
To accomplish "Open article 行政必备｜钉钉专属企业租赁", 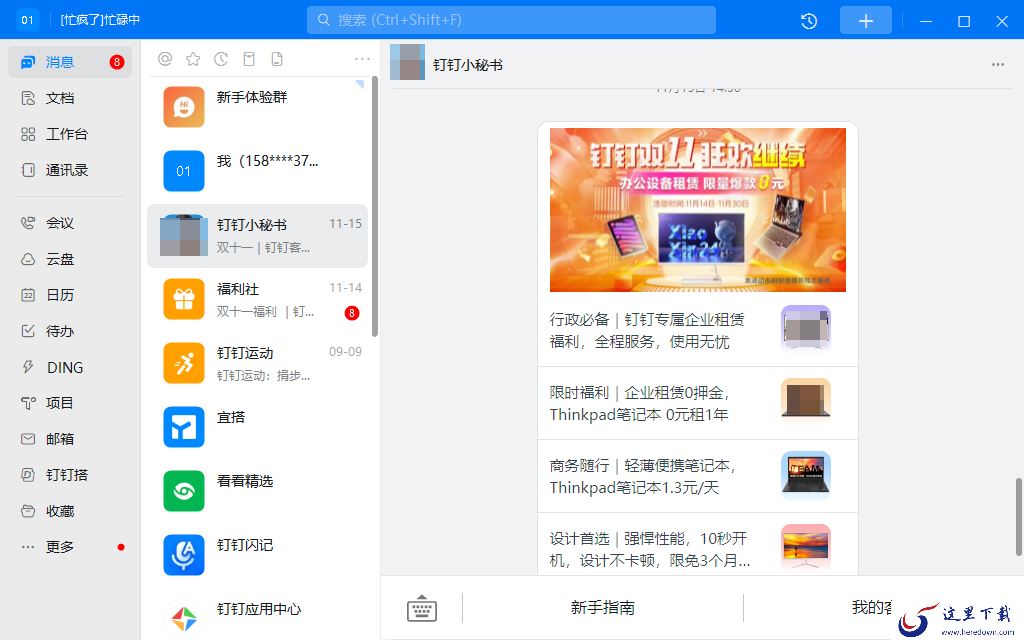I will [x=697, y=330].
